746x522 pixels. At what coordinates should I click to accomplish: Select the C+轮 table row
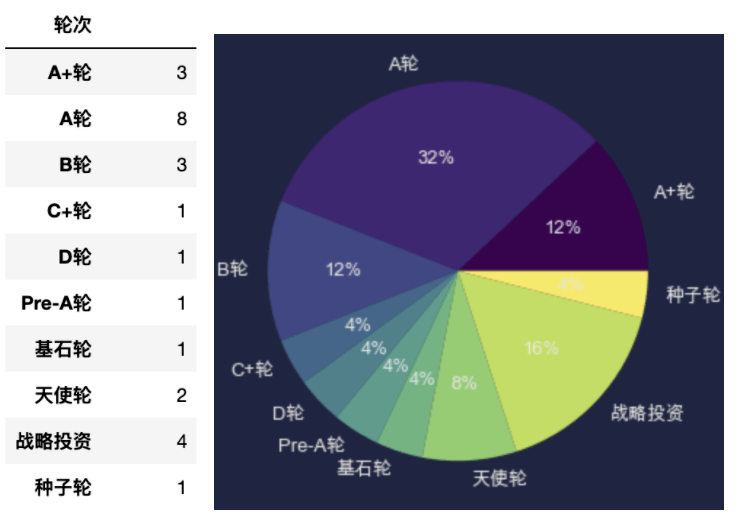click(x=101, y=211)
